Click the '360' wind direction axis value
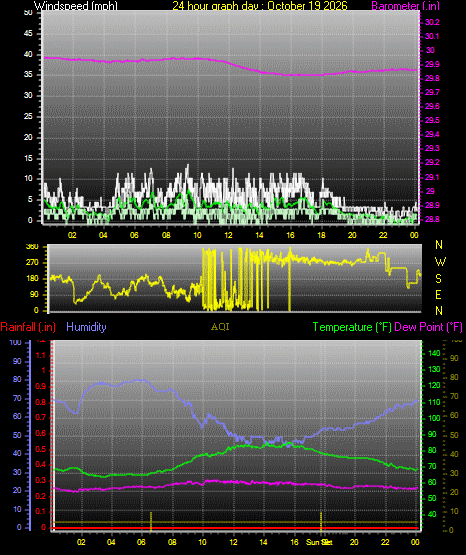 pos(32,247)
